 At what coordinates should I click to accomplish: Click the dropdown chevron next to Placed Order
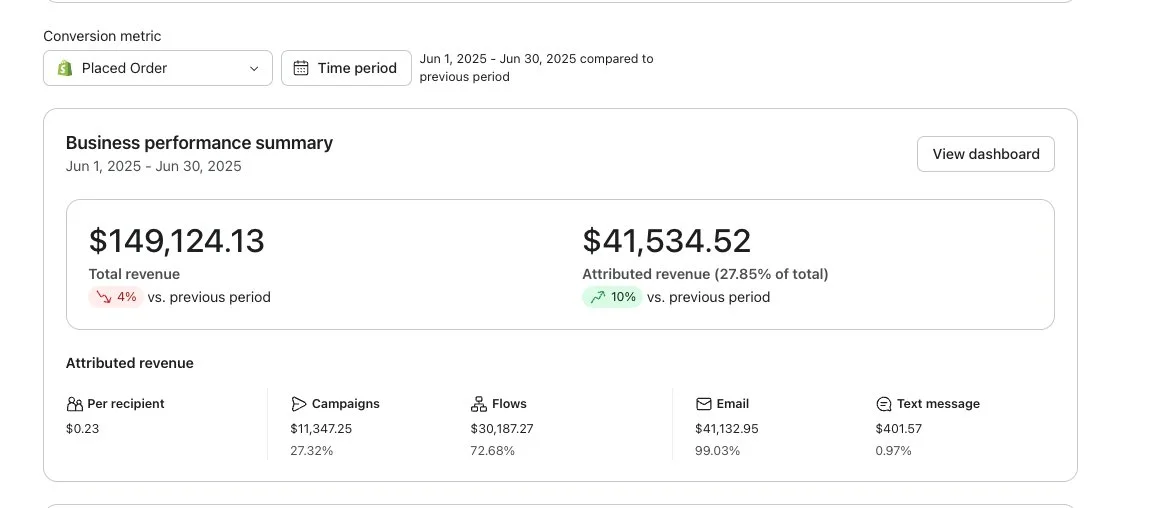point(254,68)
